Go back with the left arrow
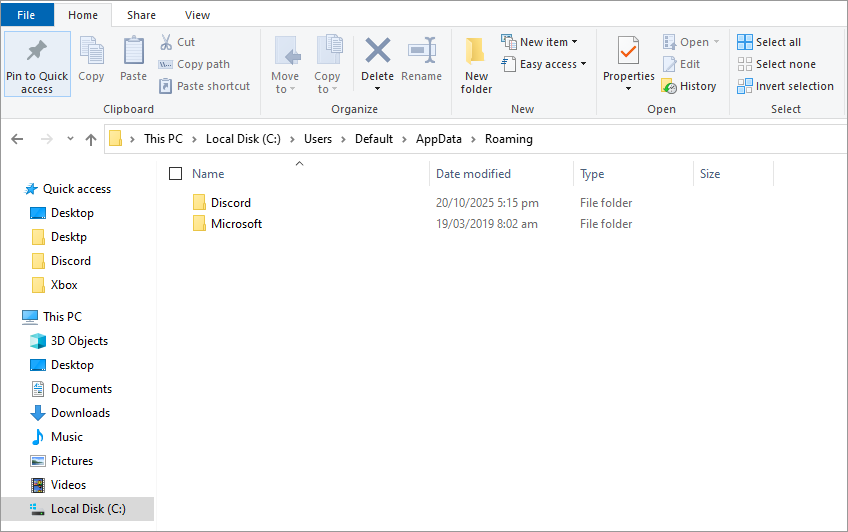 tap(17, 139)
